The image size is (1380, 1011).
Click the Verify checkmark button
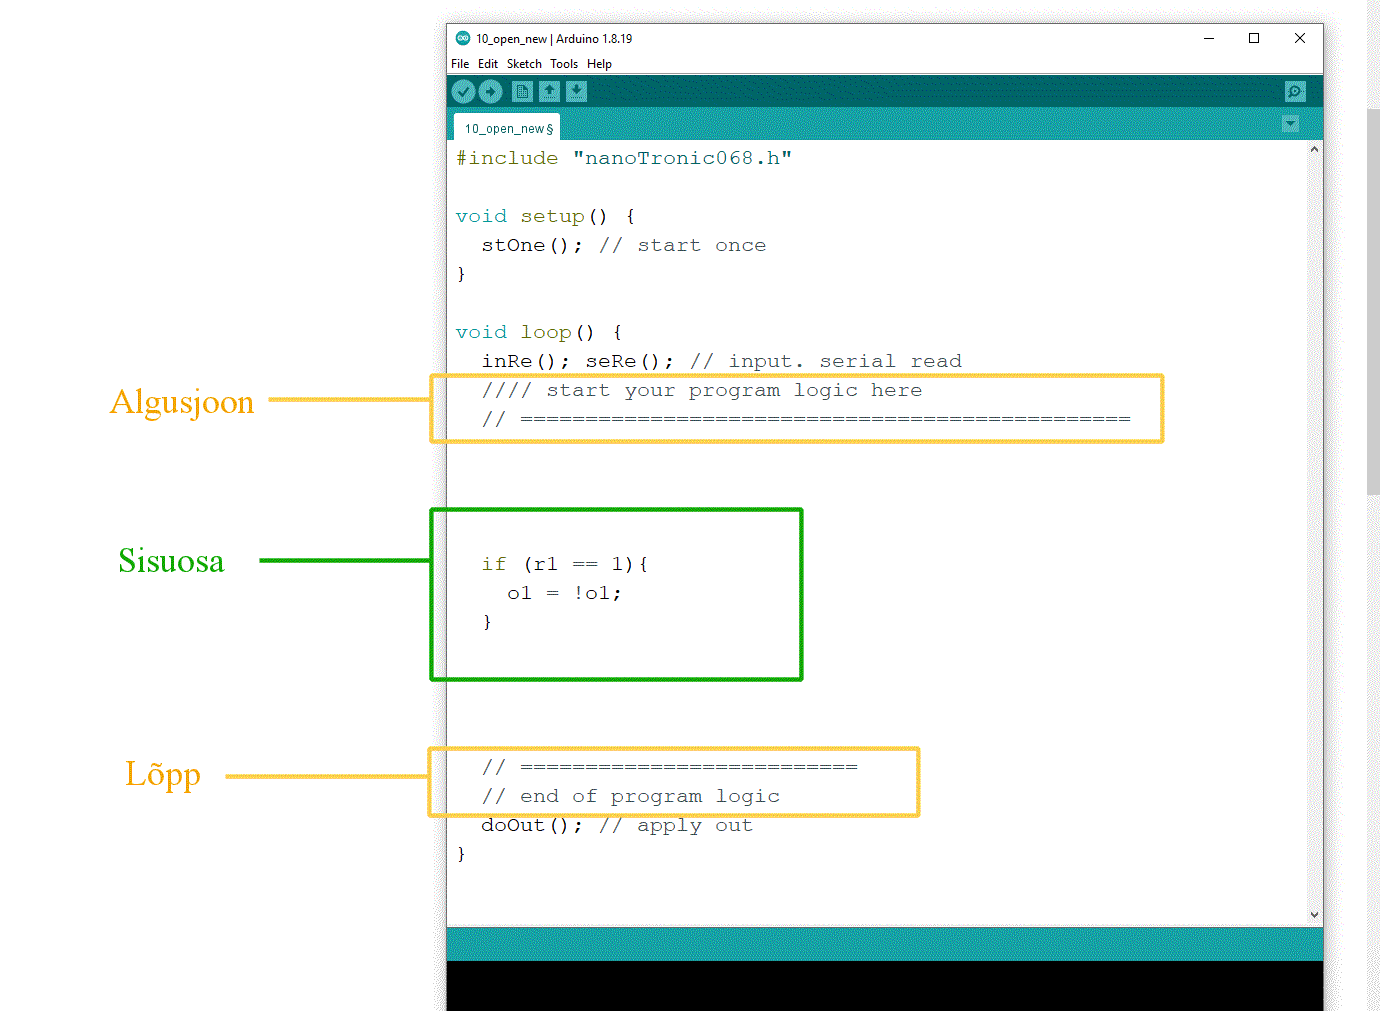[x=463, y=92]
